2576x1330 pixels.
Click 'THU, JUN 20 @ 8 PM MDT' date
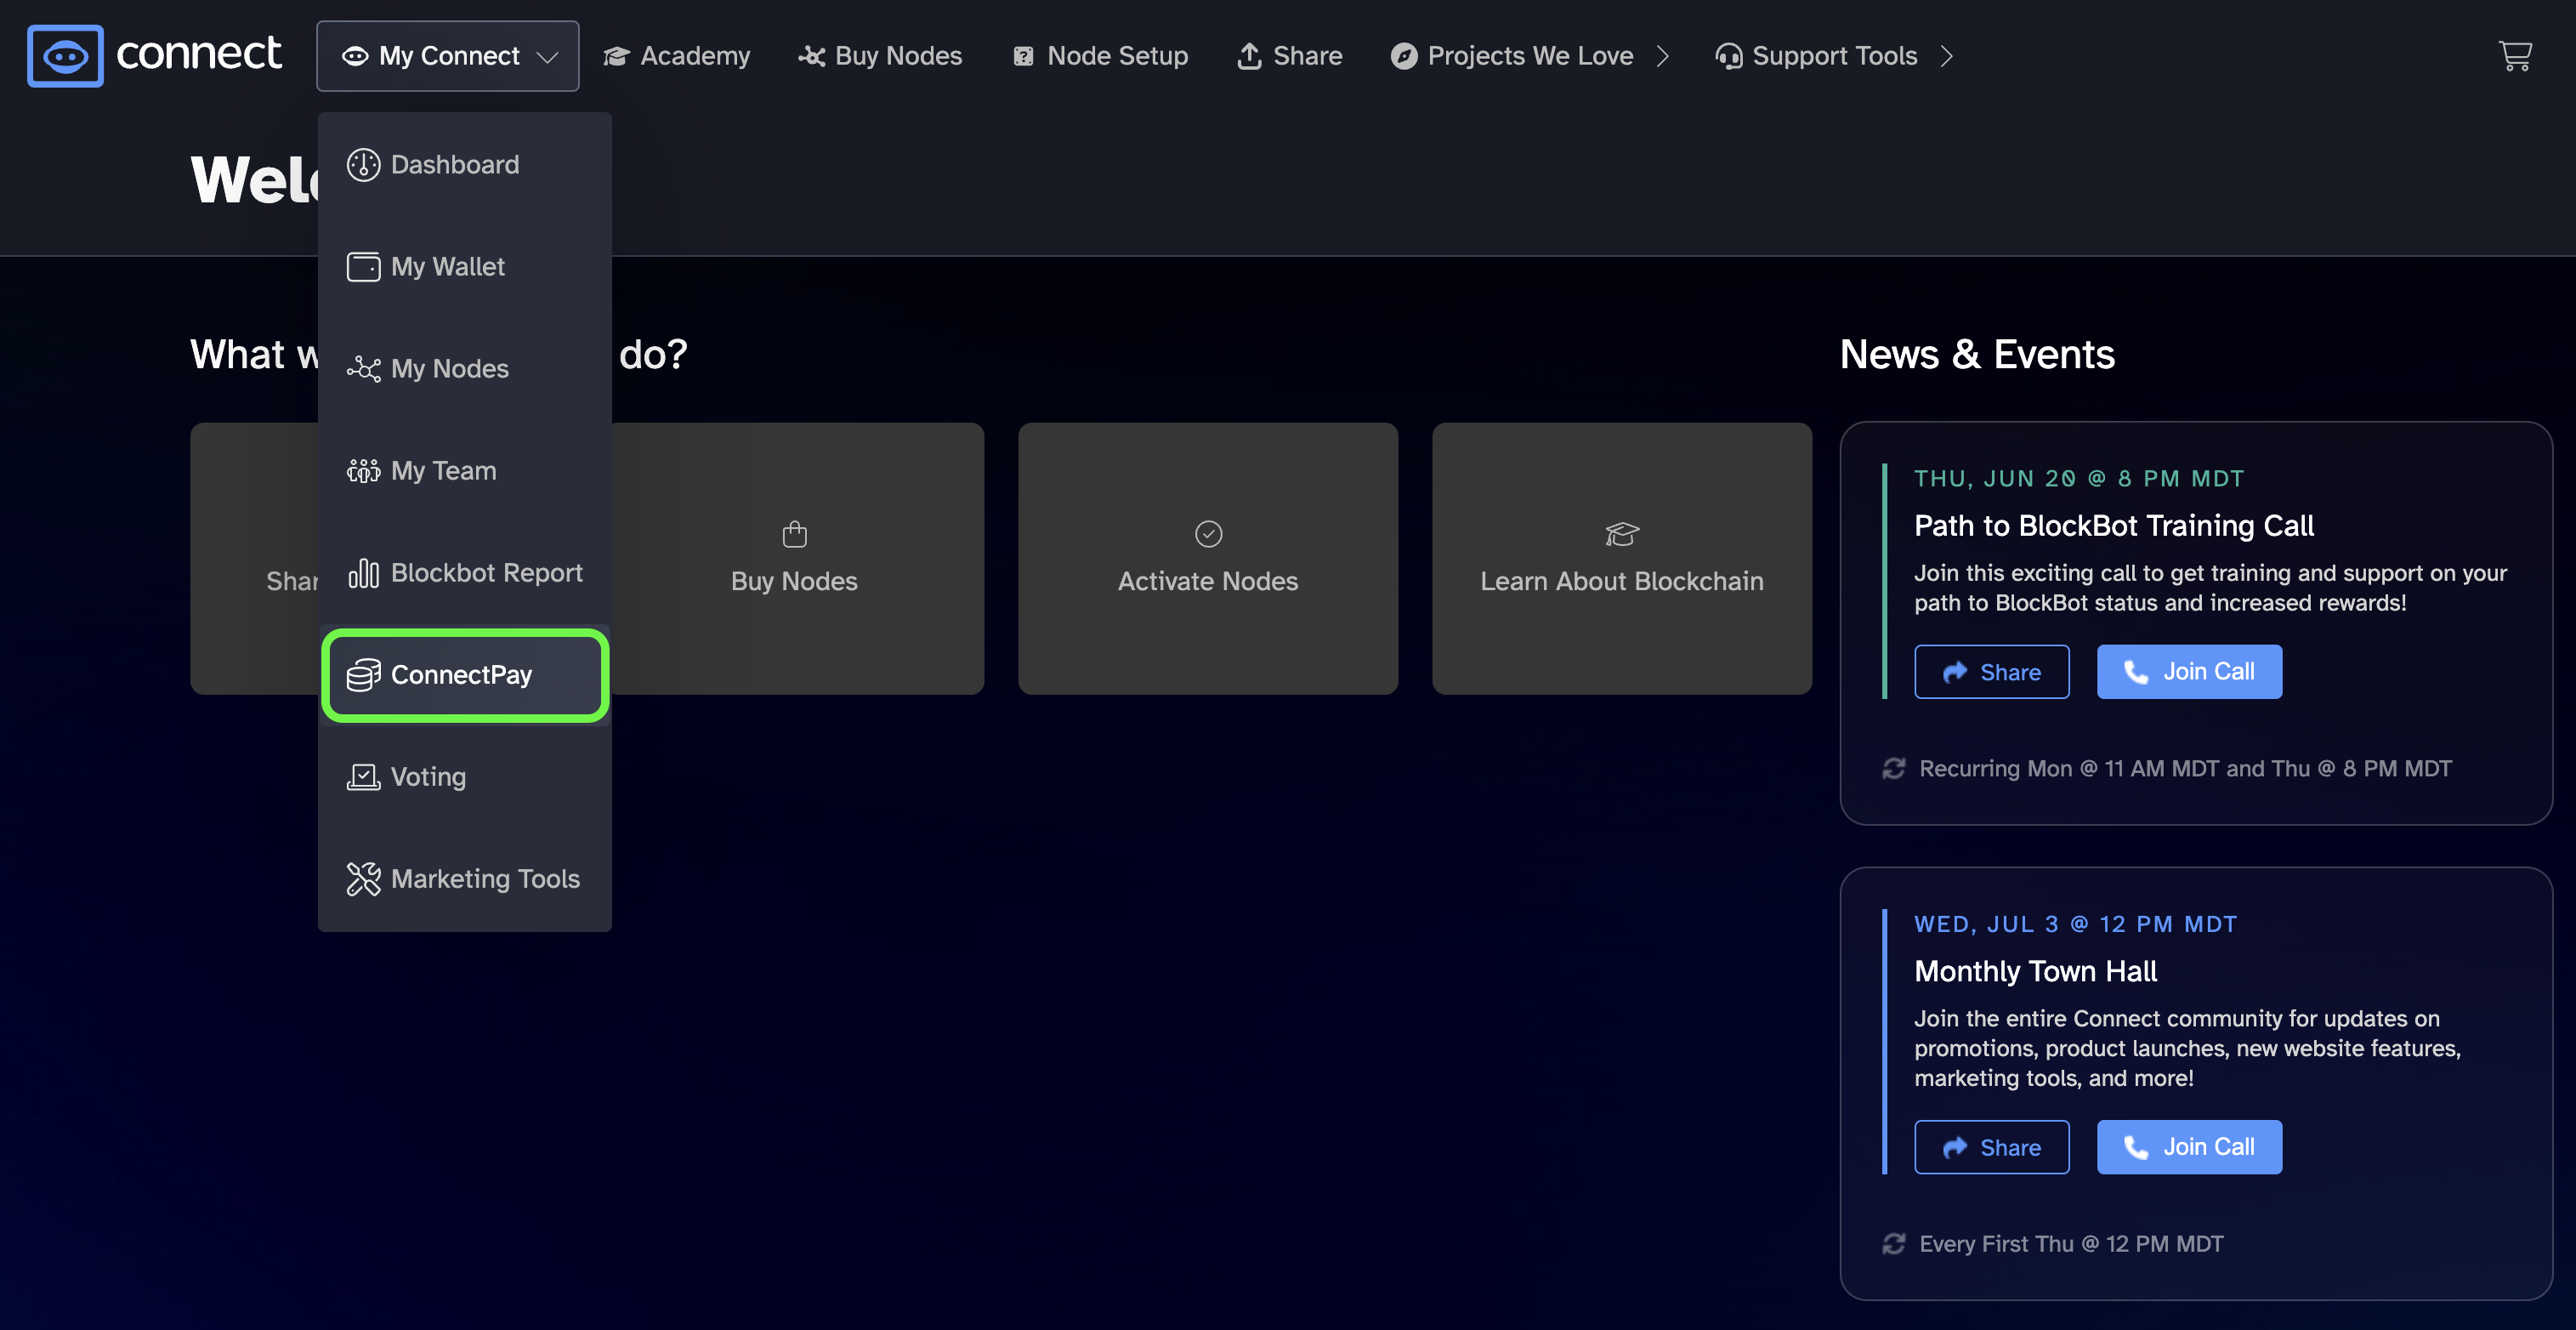click(x=2079, y=478)
